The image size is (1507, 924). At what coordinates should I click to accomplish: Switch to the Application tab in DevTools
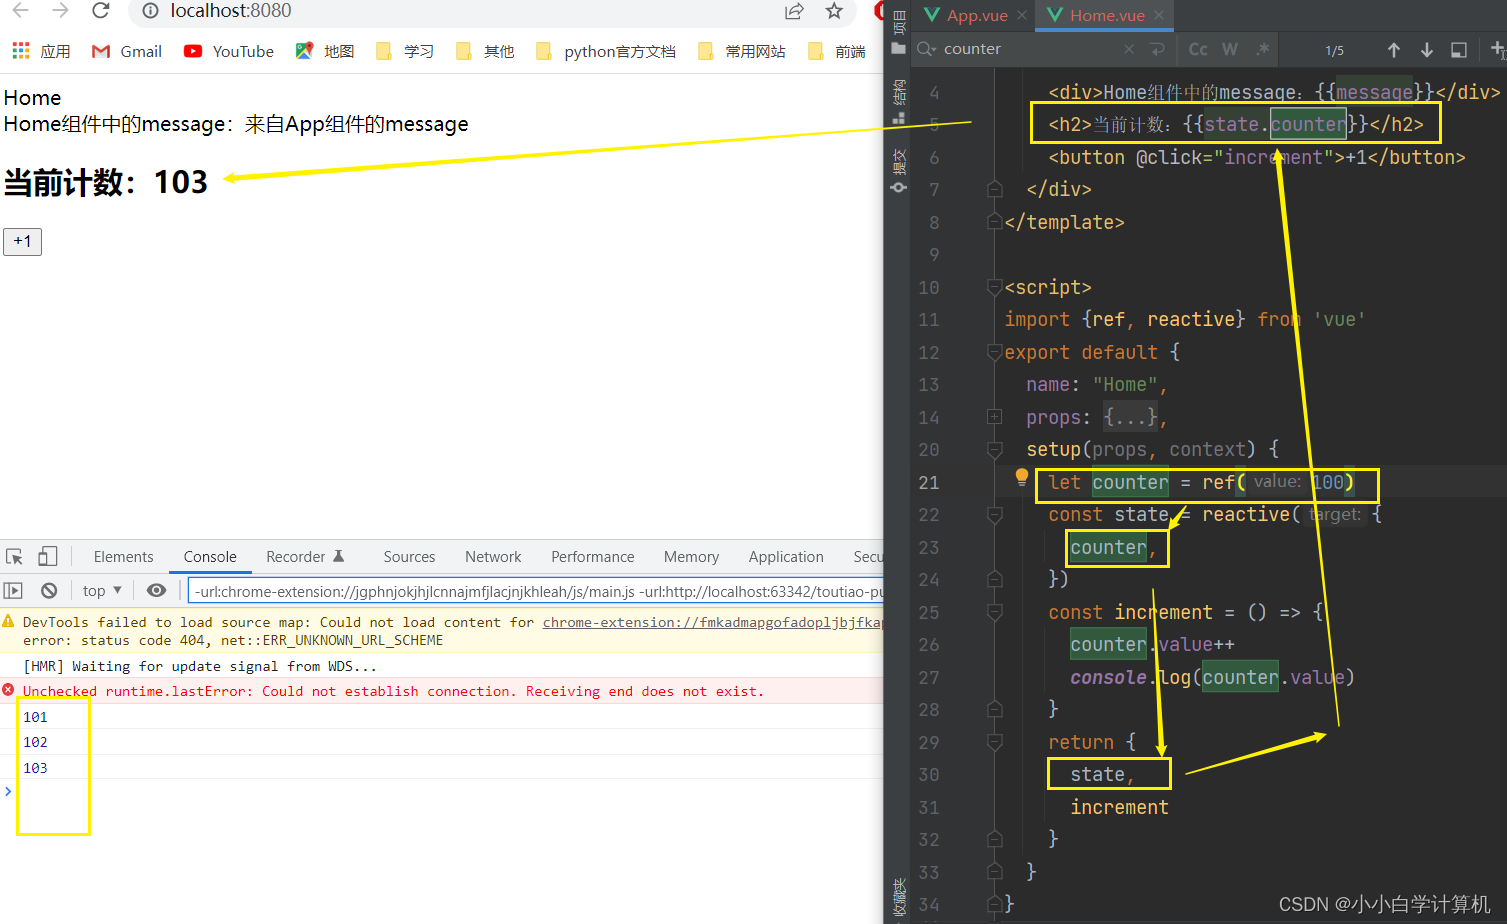[786, 557]
